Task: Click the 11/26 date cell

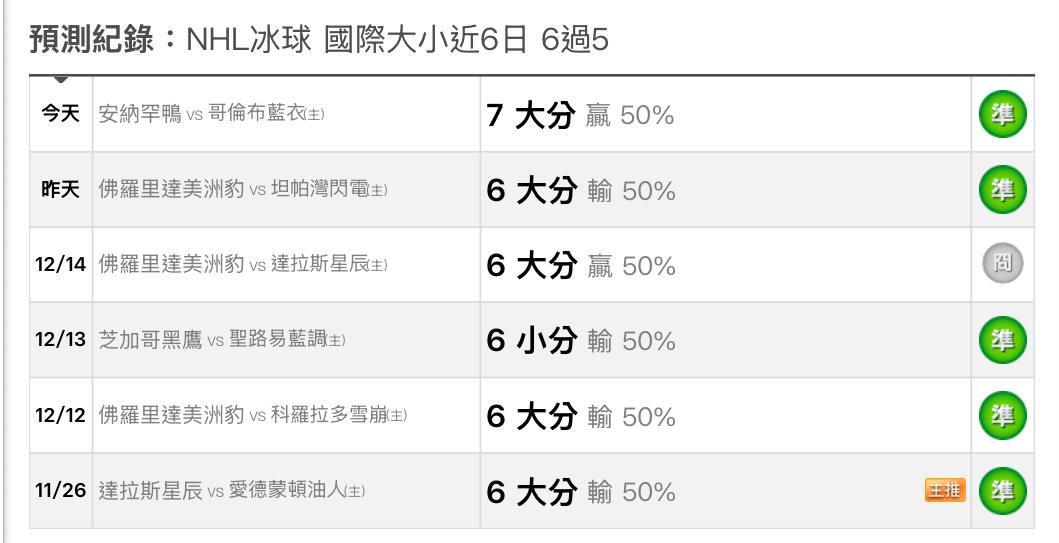Action: point(60,491)
